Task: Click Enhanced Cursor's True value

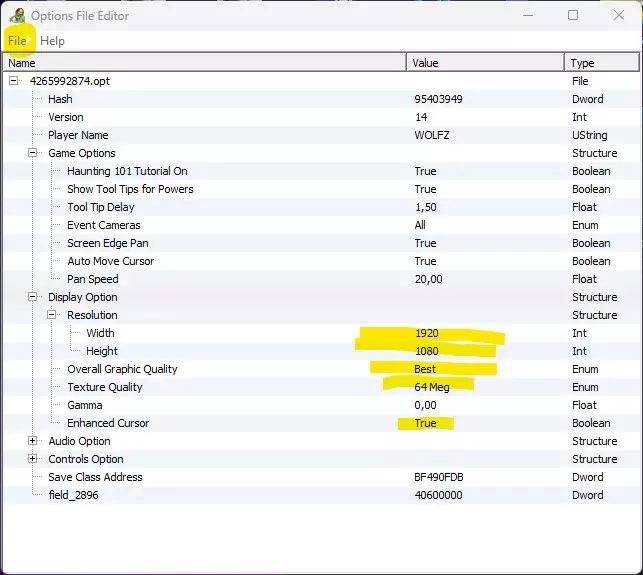Action: [425, 423]
